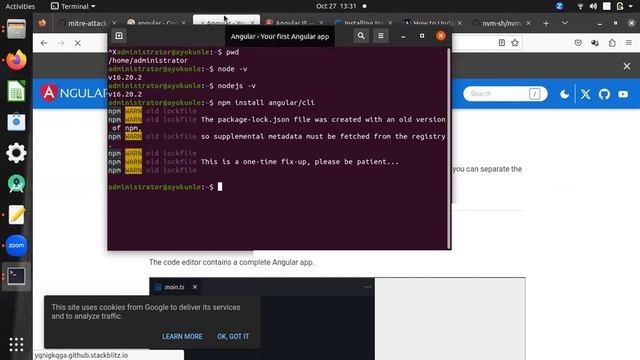Click the Angular logo

pyautogui.click(x=74, y=93)
